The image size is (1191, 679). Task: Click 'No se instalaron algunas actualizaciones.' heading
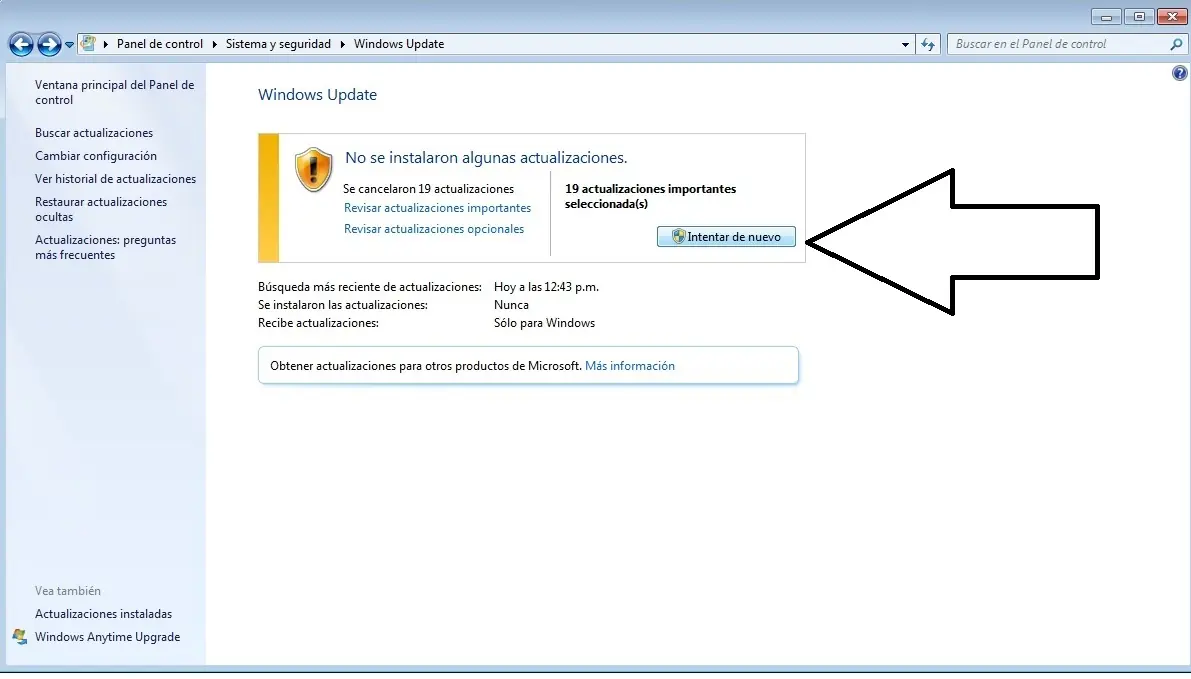[486, 158]
